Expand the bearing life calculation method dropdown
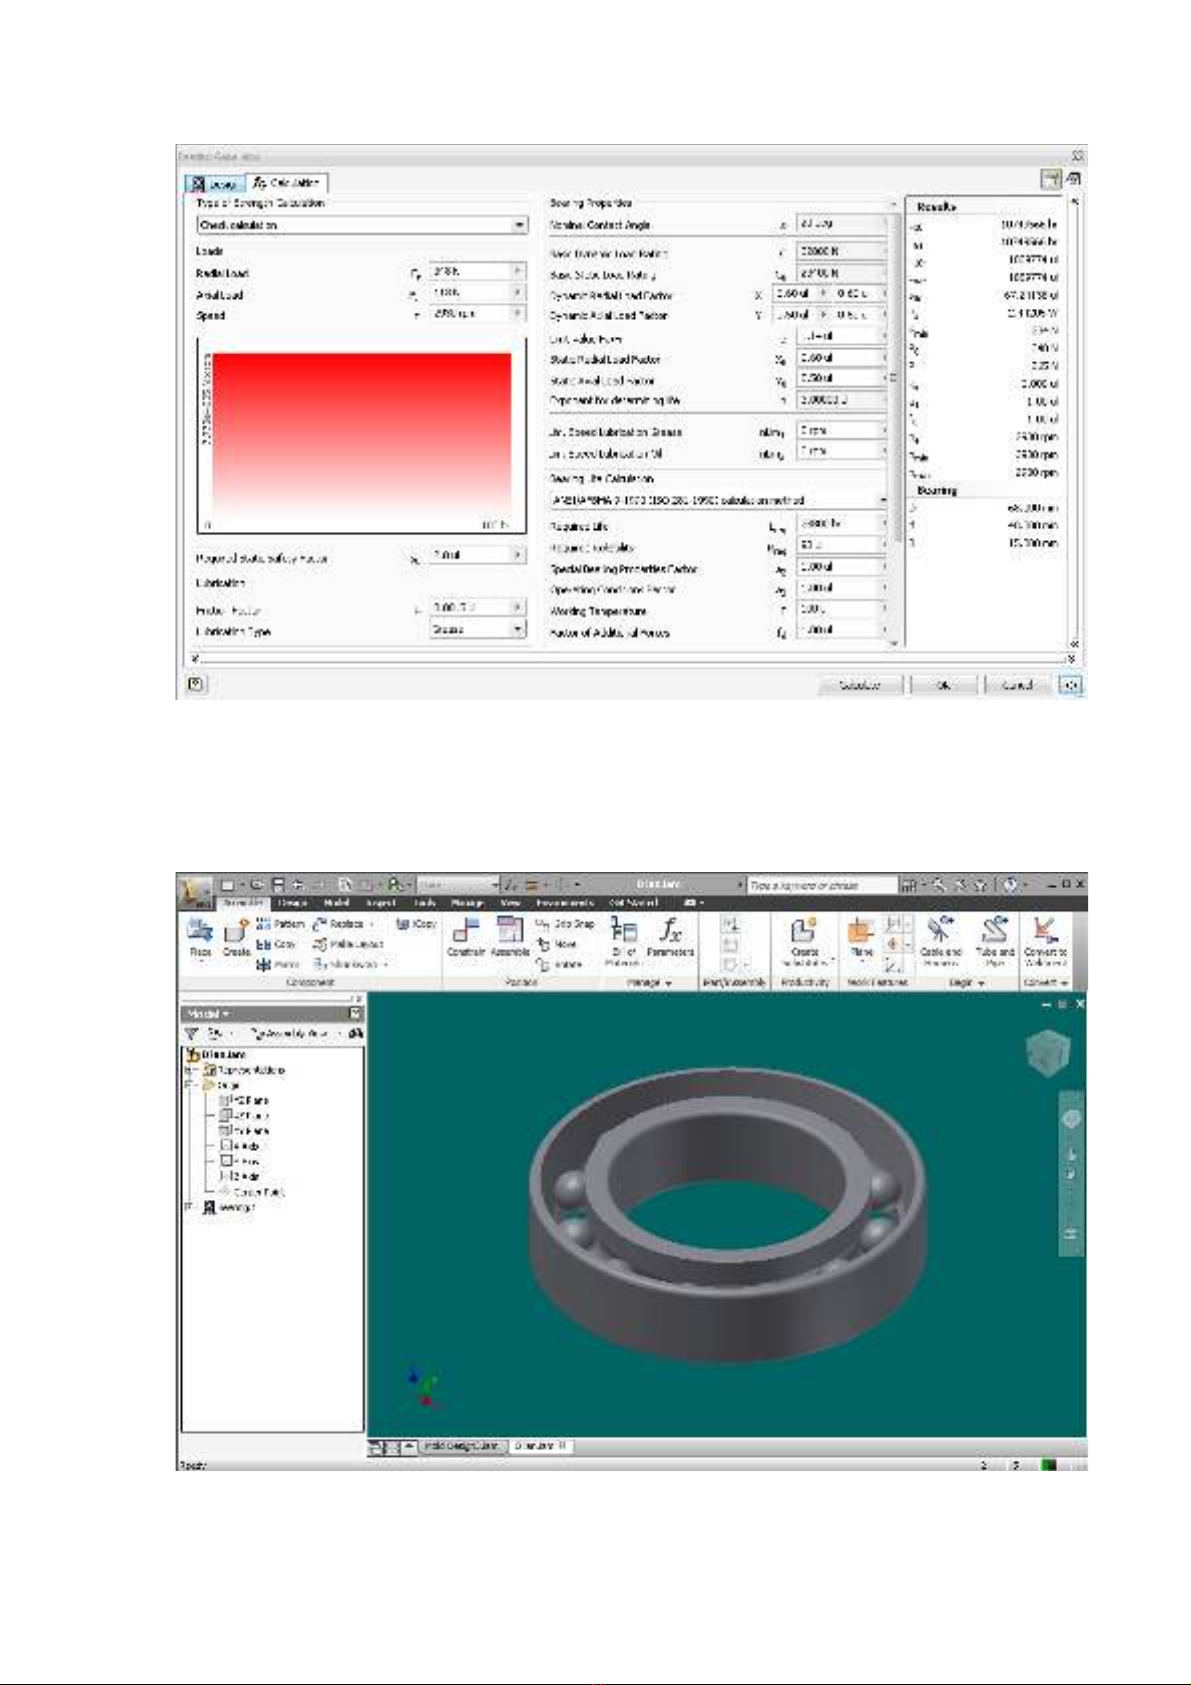The image size is (1191, 1685). click(882, 500)
